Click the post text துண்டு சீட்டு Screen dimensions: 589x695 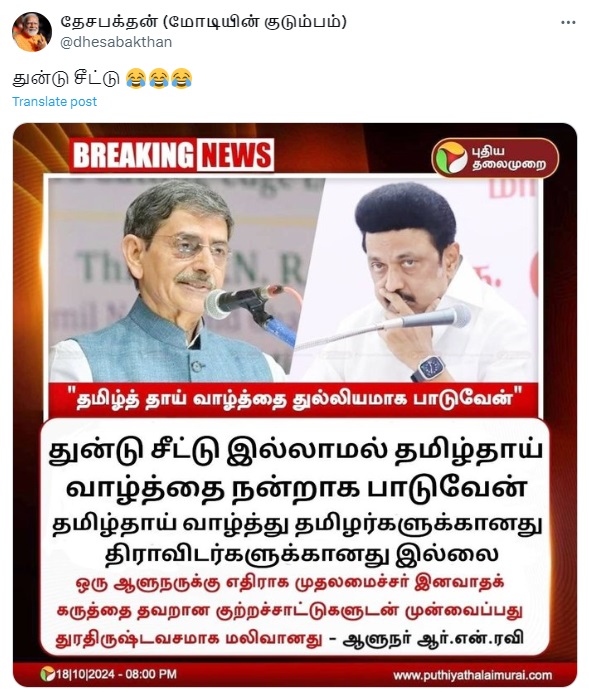(66, 78)
